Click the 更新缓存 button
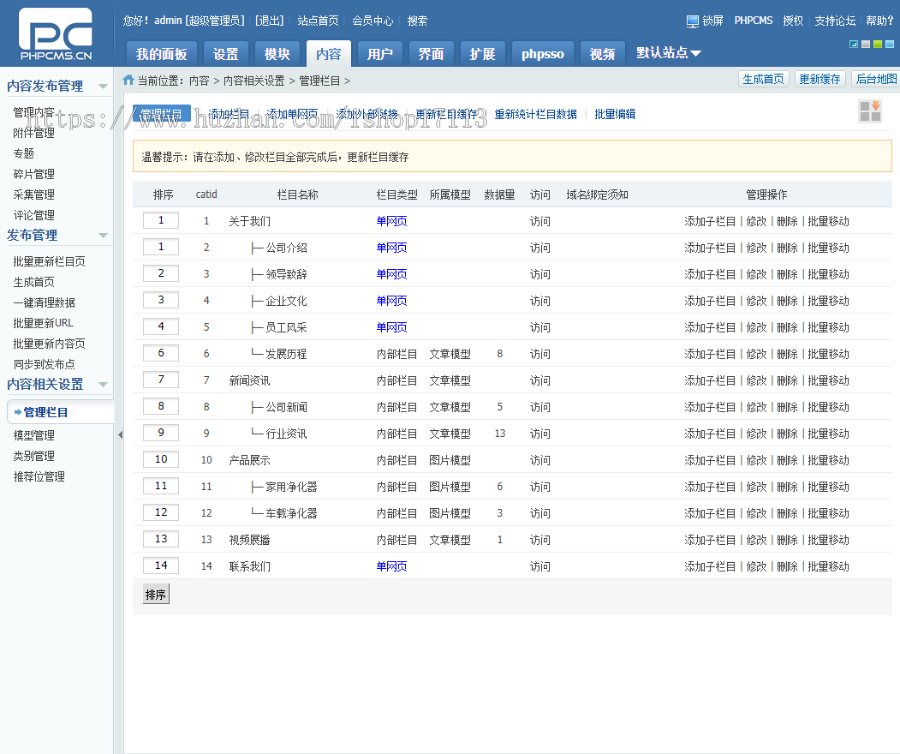Image resolution: width=900 pixels, height=754 pixels. (820, 77)
